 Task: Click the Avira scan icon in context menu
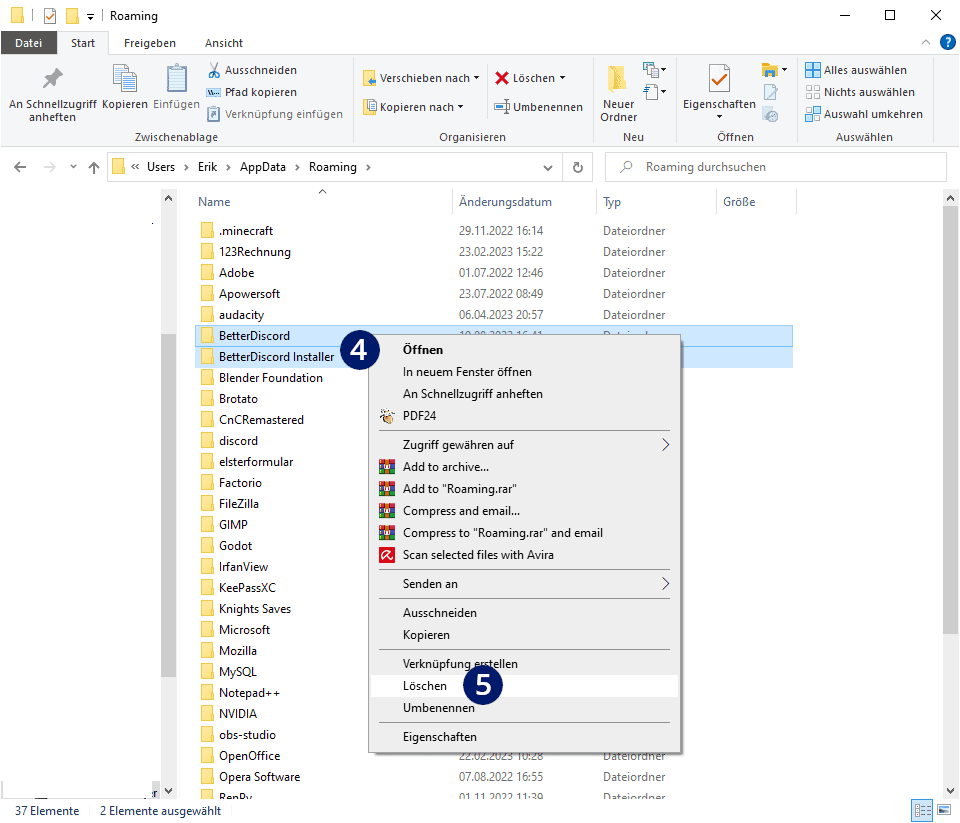(387, 555)
